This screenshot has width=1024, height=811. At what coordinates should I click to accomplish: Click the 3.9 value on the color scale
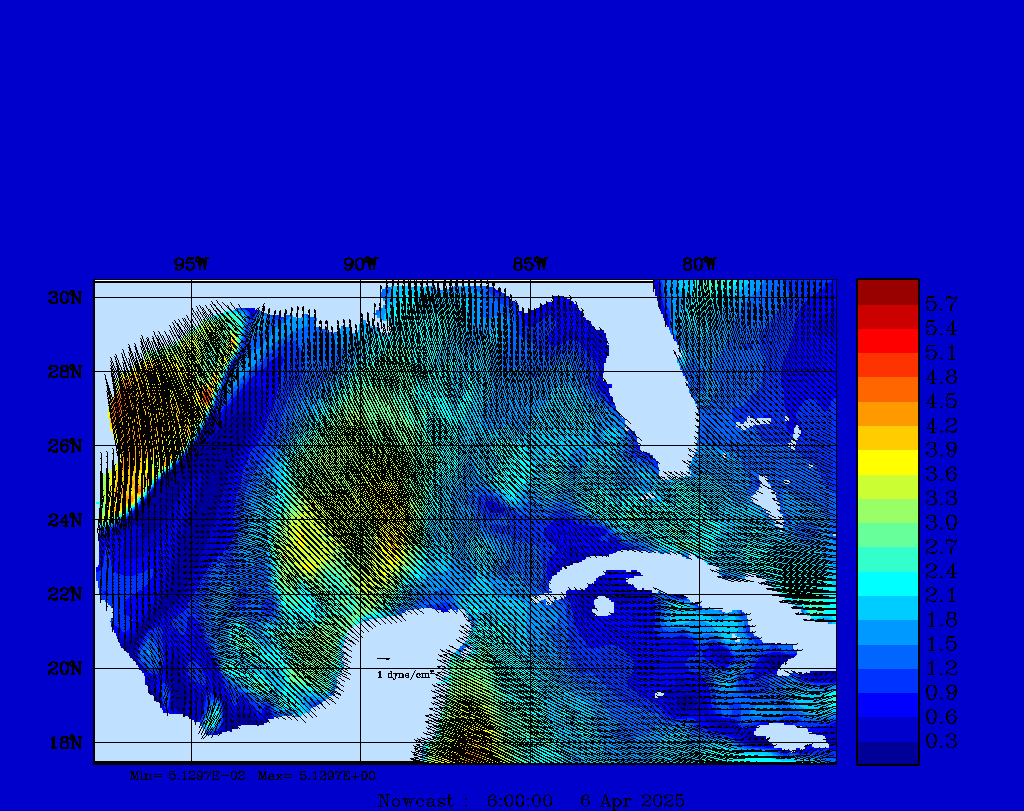pyautogui.click(x=941, y=450)
